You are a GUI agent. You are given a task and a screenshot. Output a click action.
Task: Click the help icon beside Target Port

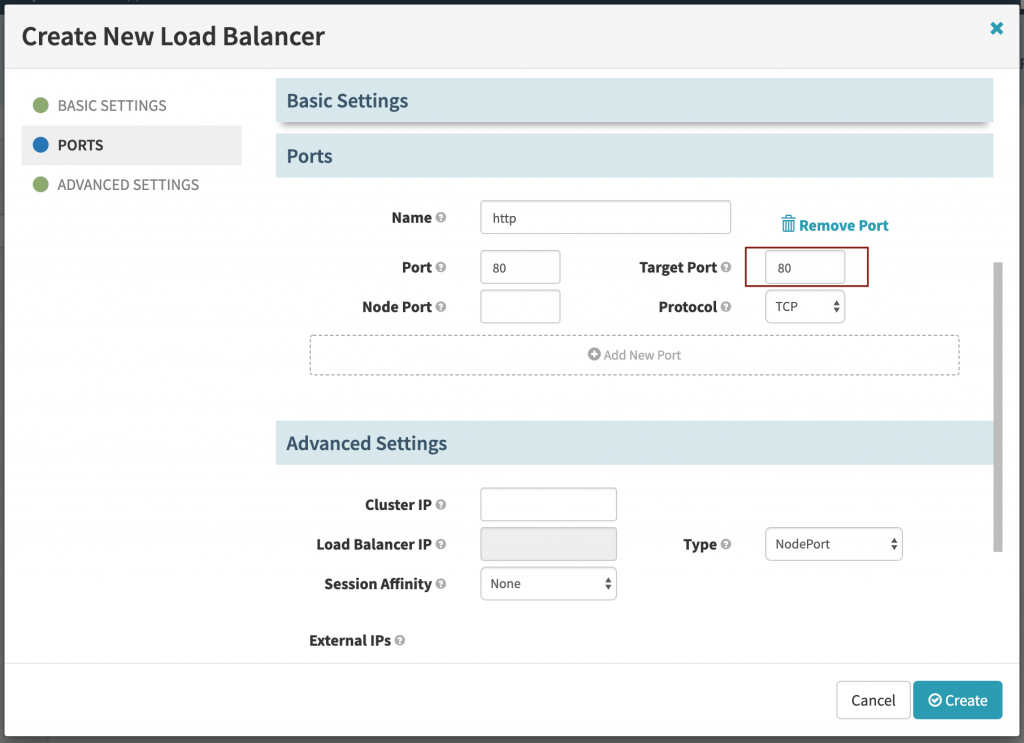(727, 268)
